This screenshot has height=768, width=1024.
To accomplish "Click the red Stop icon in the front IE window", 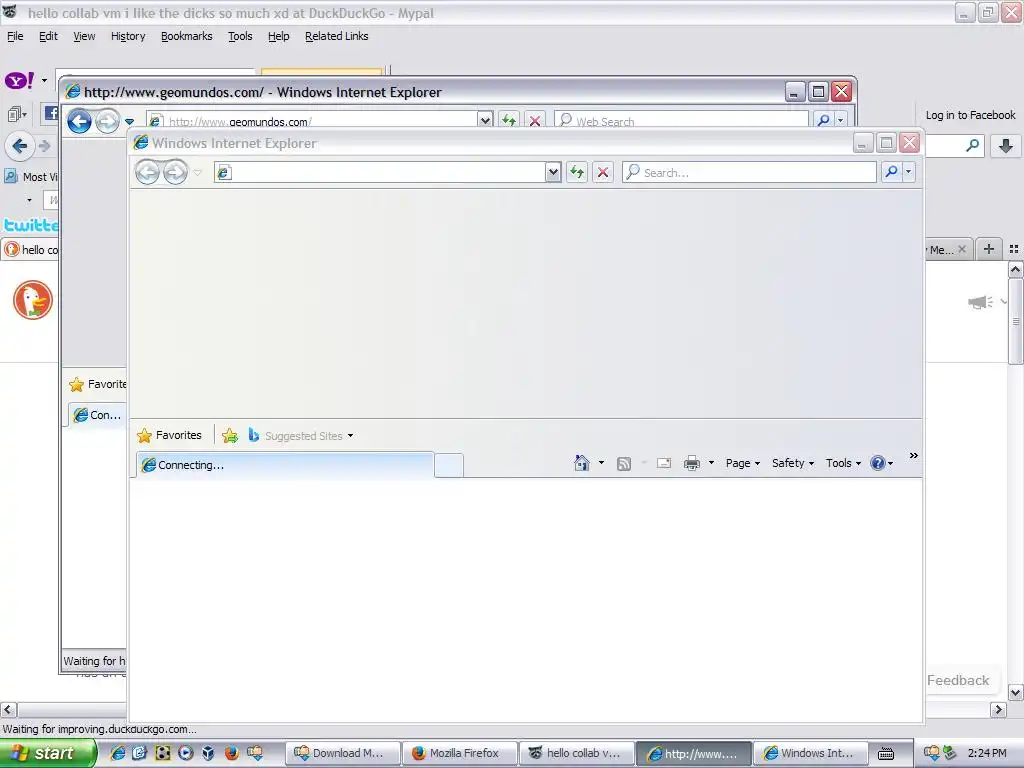I will coord(603,172).
